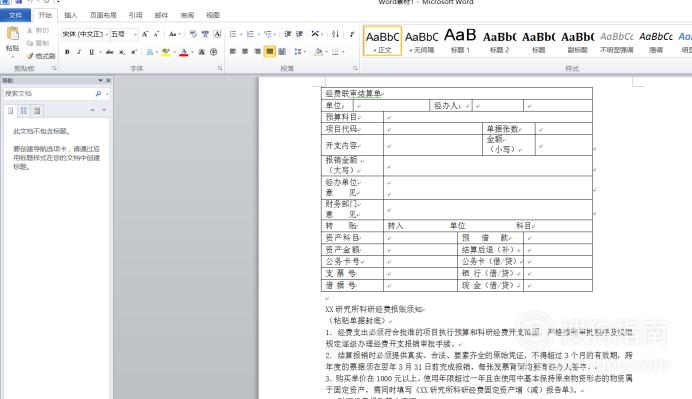Image resolution: width=692 pixels, height=399 pixels.
Task: Click the Show/Hide paragraph marks icon
Action: (352, 34)
